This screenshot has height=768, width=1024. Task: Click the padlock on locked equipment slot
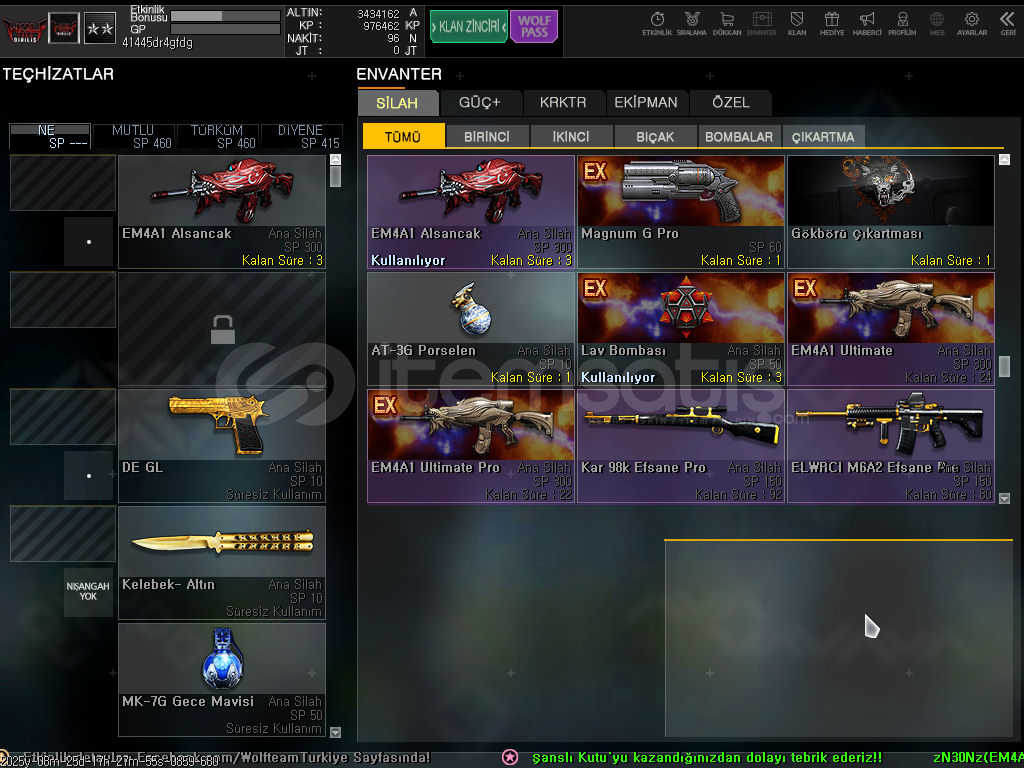[x=223, y=329]
